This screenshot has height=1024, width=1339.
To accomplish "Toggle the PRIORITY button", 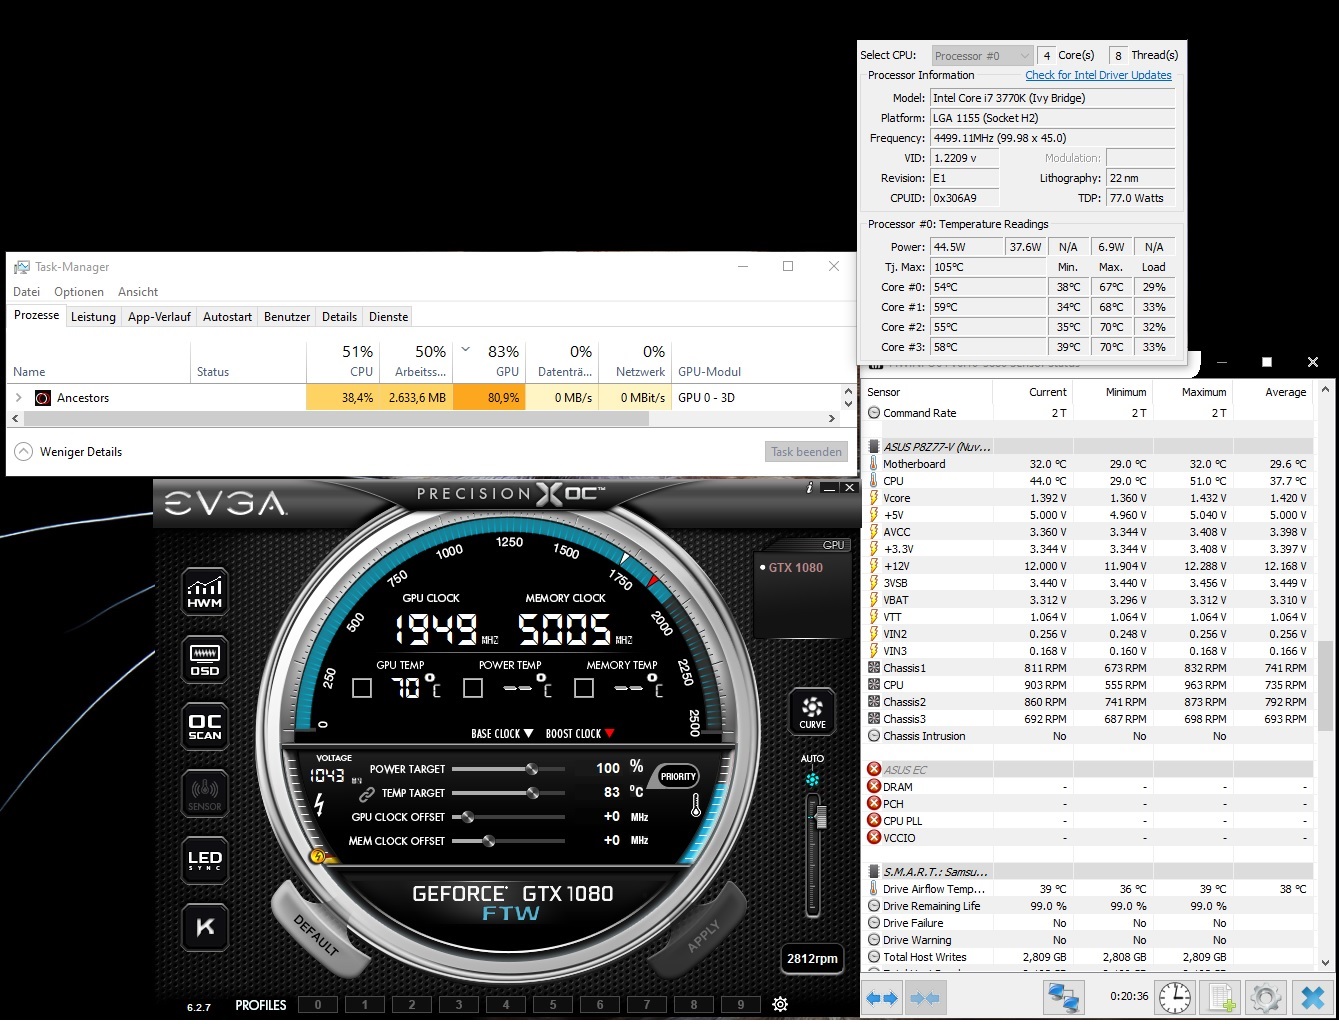I will 678,777.
